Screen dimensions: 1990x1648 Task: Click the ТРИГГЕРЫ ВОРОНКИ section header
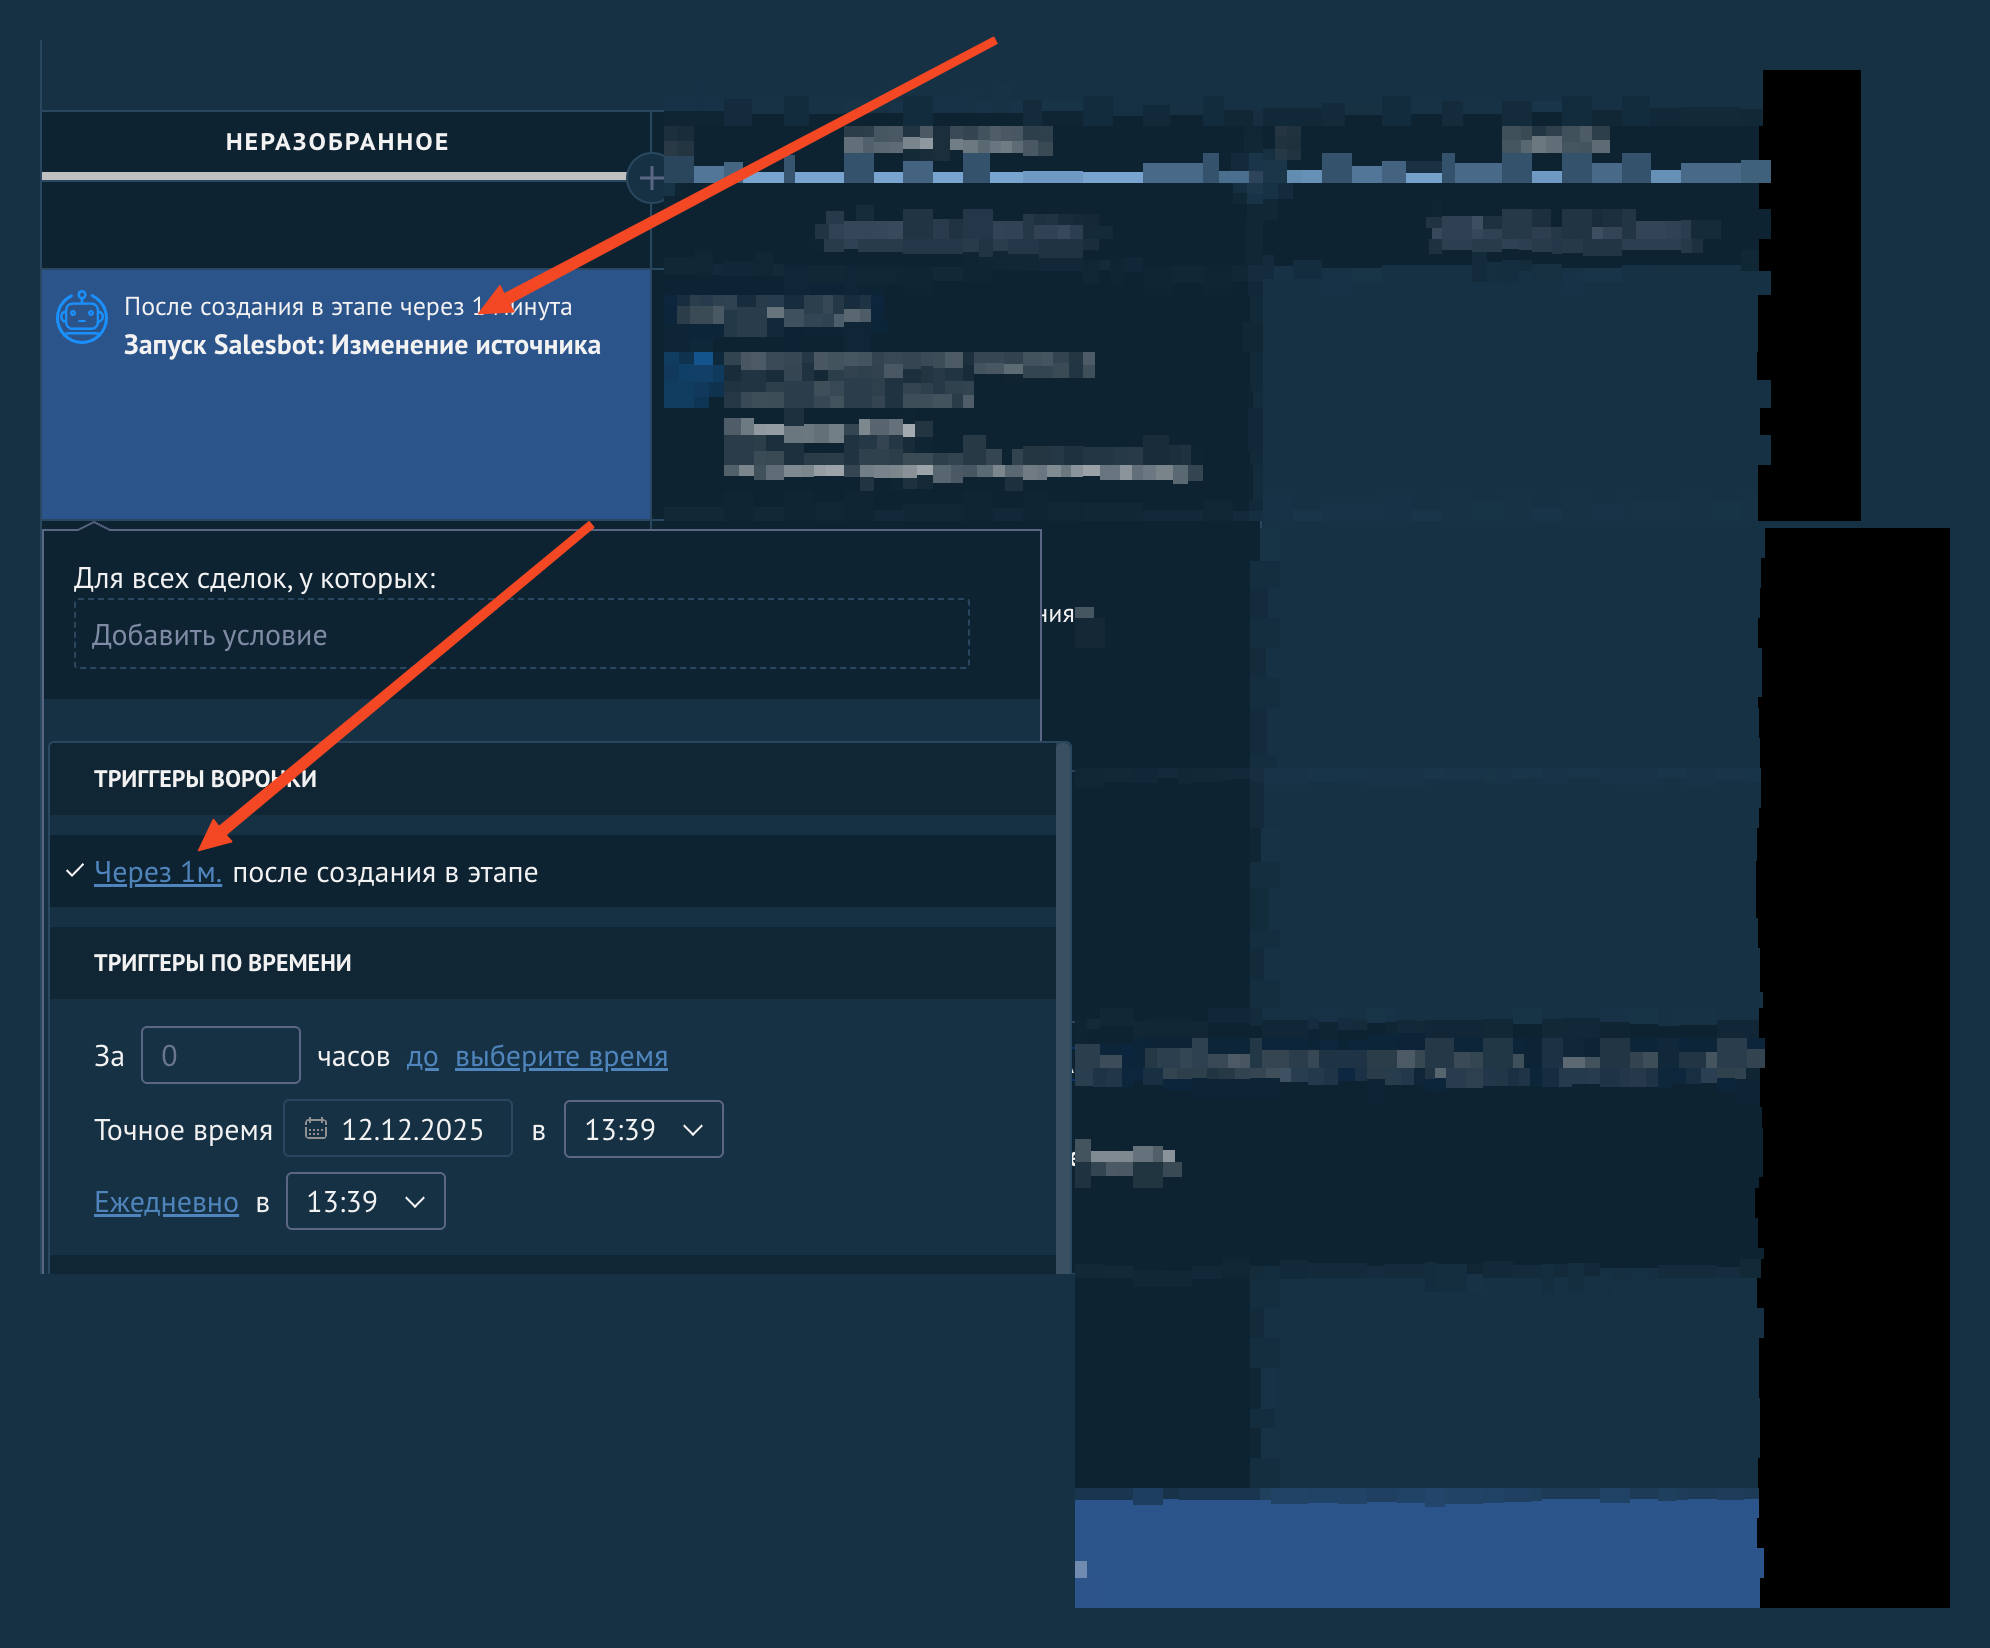coord(205,779)
